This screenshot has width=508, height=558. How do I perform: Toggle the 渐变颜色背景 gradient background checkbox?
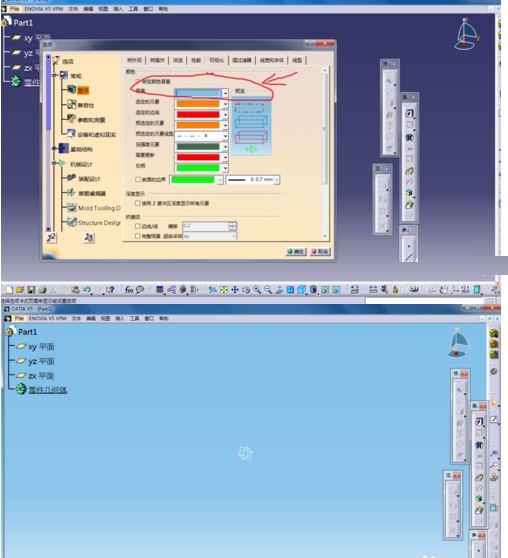pos(138,81)
